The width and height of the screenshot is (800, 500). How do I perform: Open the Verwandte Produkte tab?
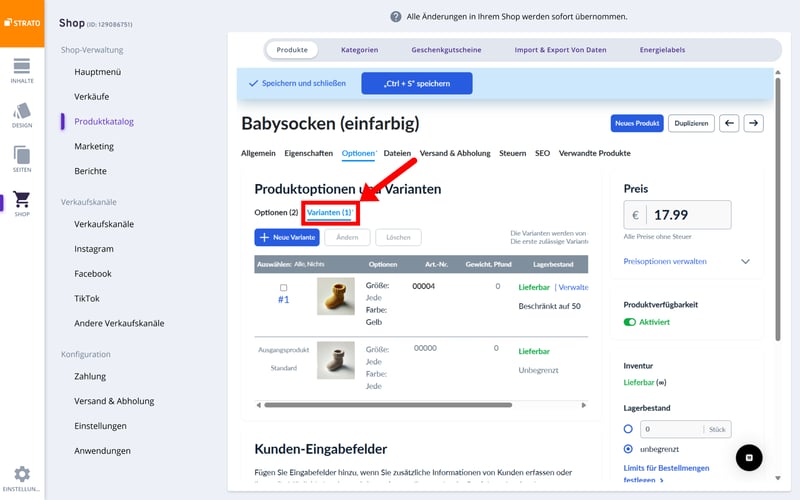coord(594,153)
